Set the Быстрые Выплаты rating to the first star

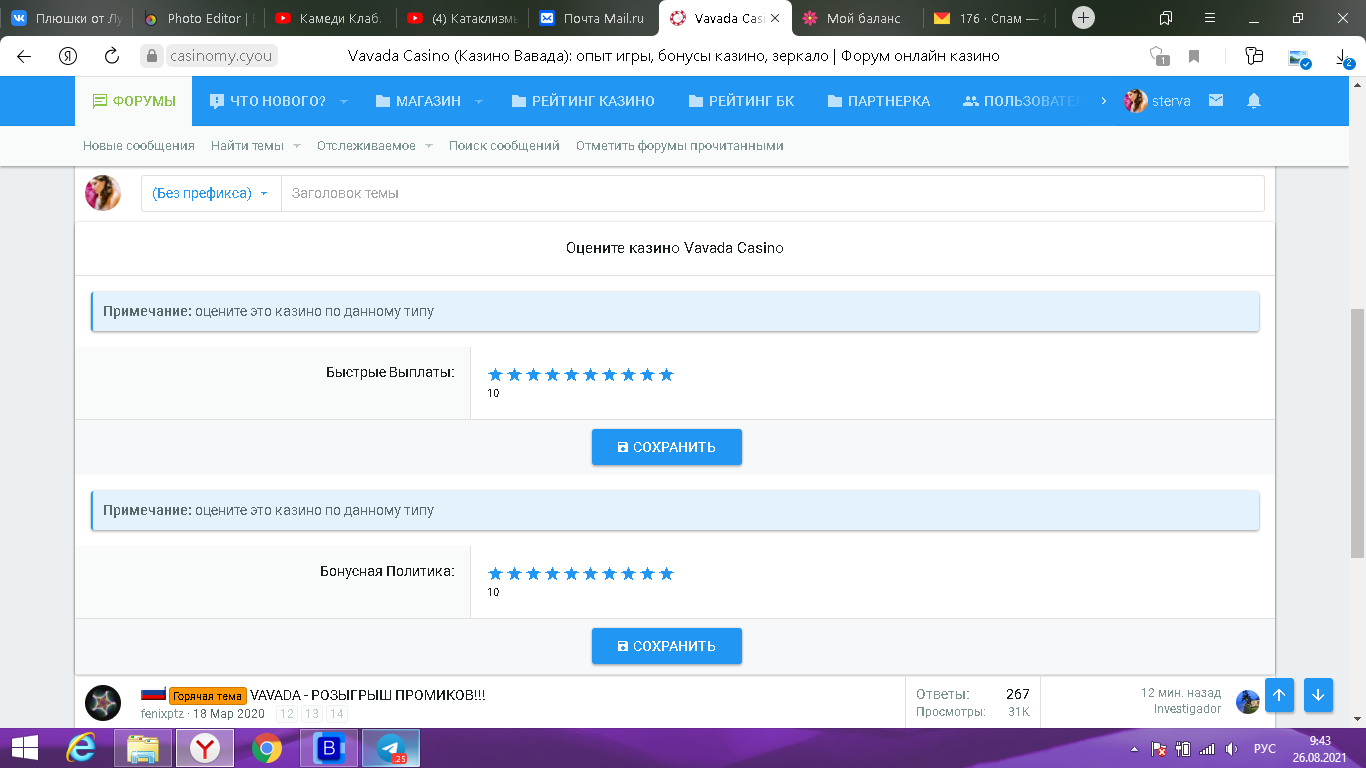tap(495, 375)
